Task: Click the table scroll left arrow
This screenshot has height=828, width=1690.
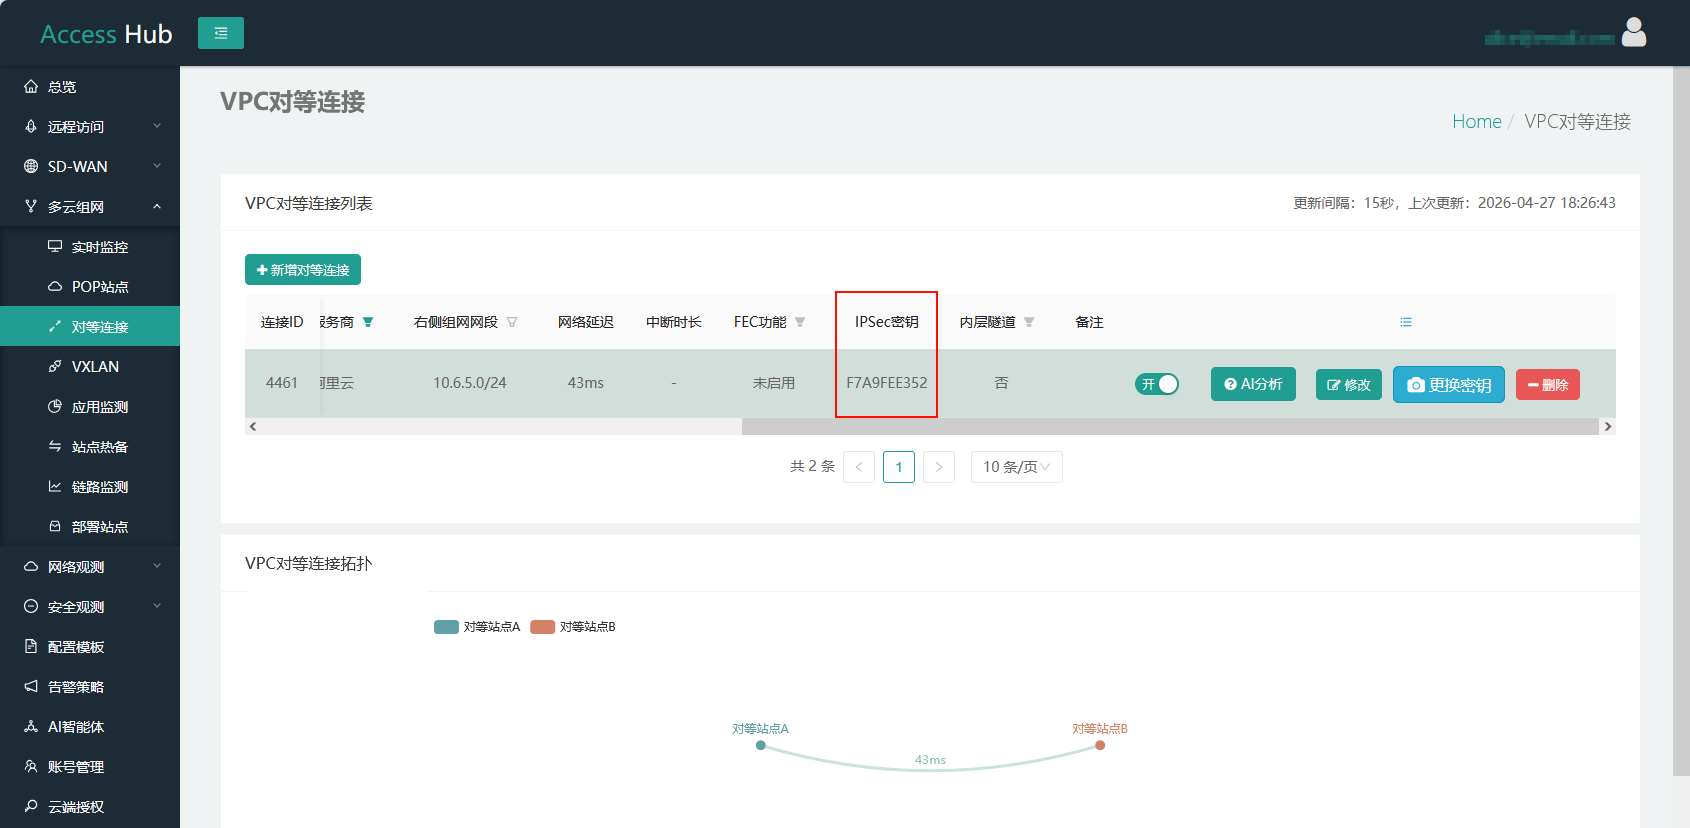Action: (253, 427)
